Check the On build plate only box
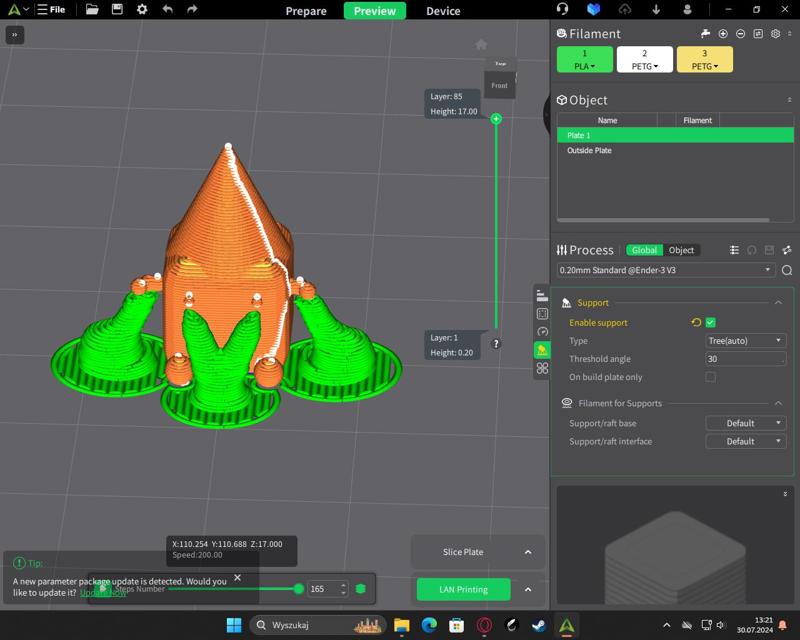 tap(710, 377)
